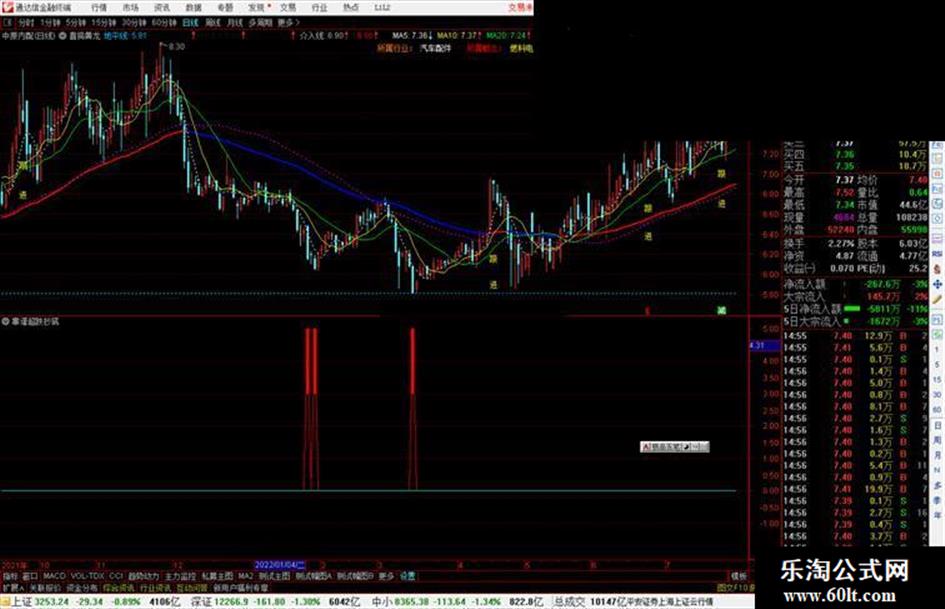Click the 交易 button in the top bar

pyautogui.click(x=520, y=8)
